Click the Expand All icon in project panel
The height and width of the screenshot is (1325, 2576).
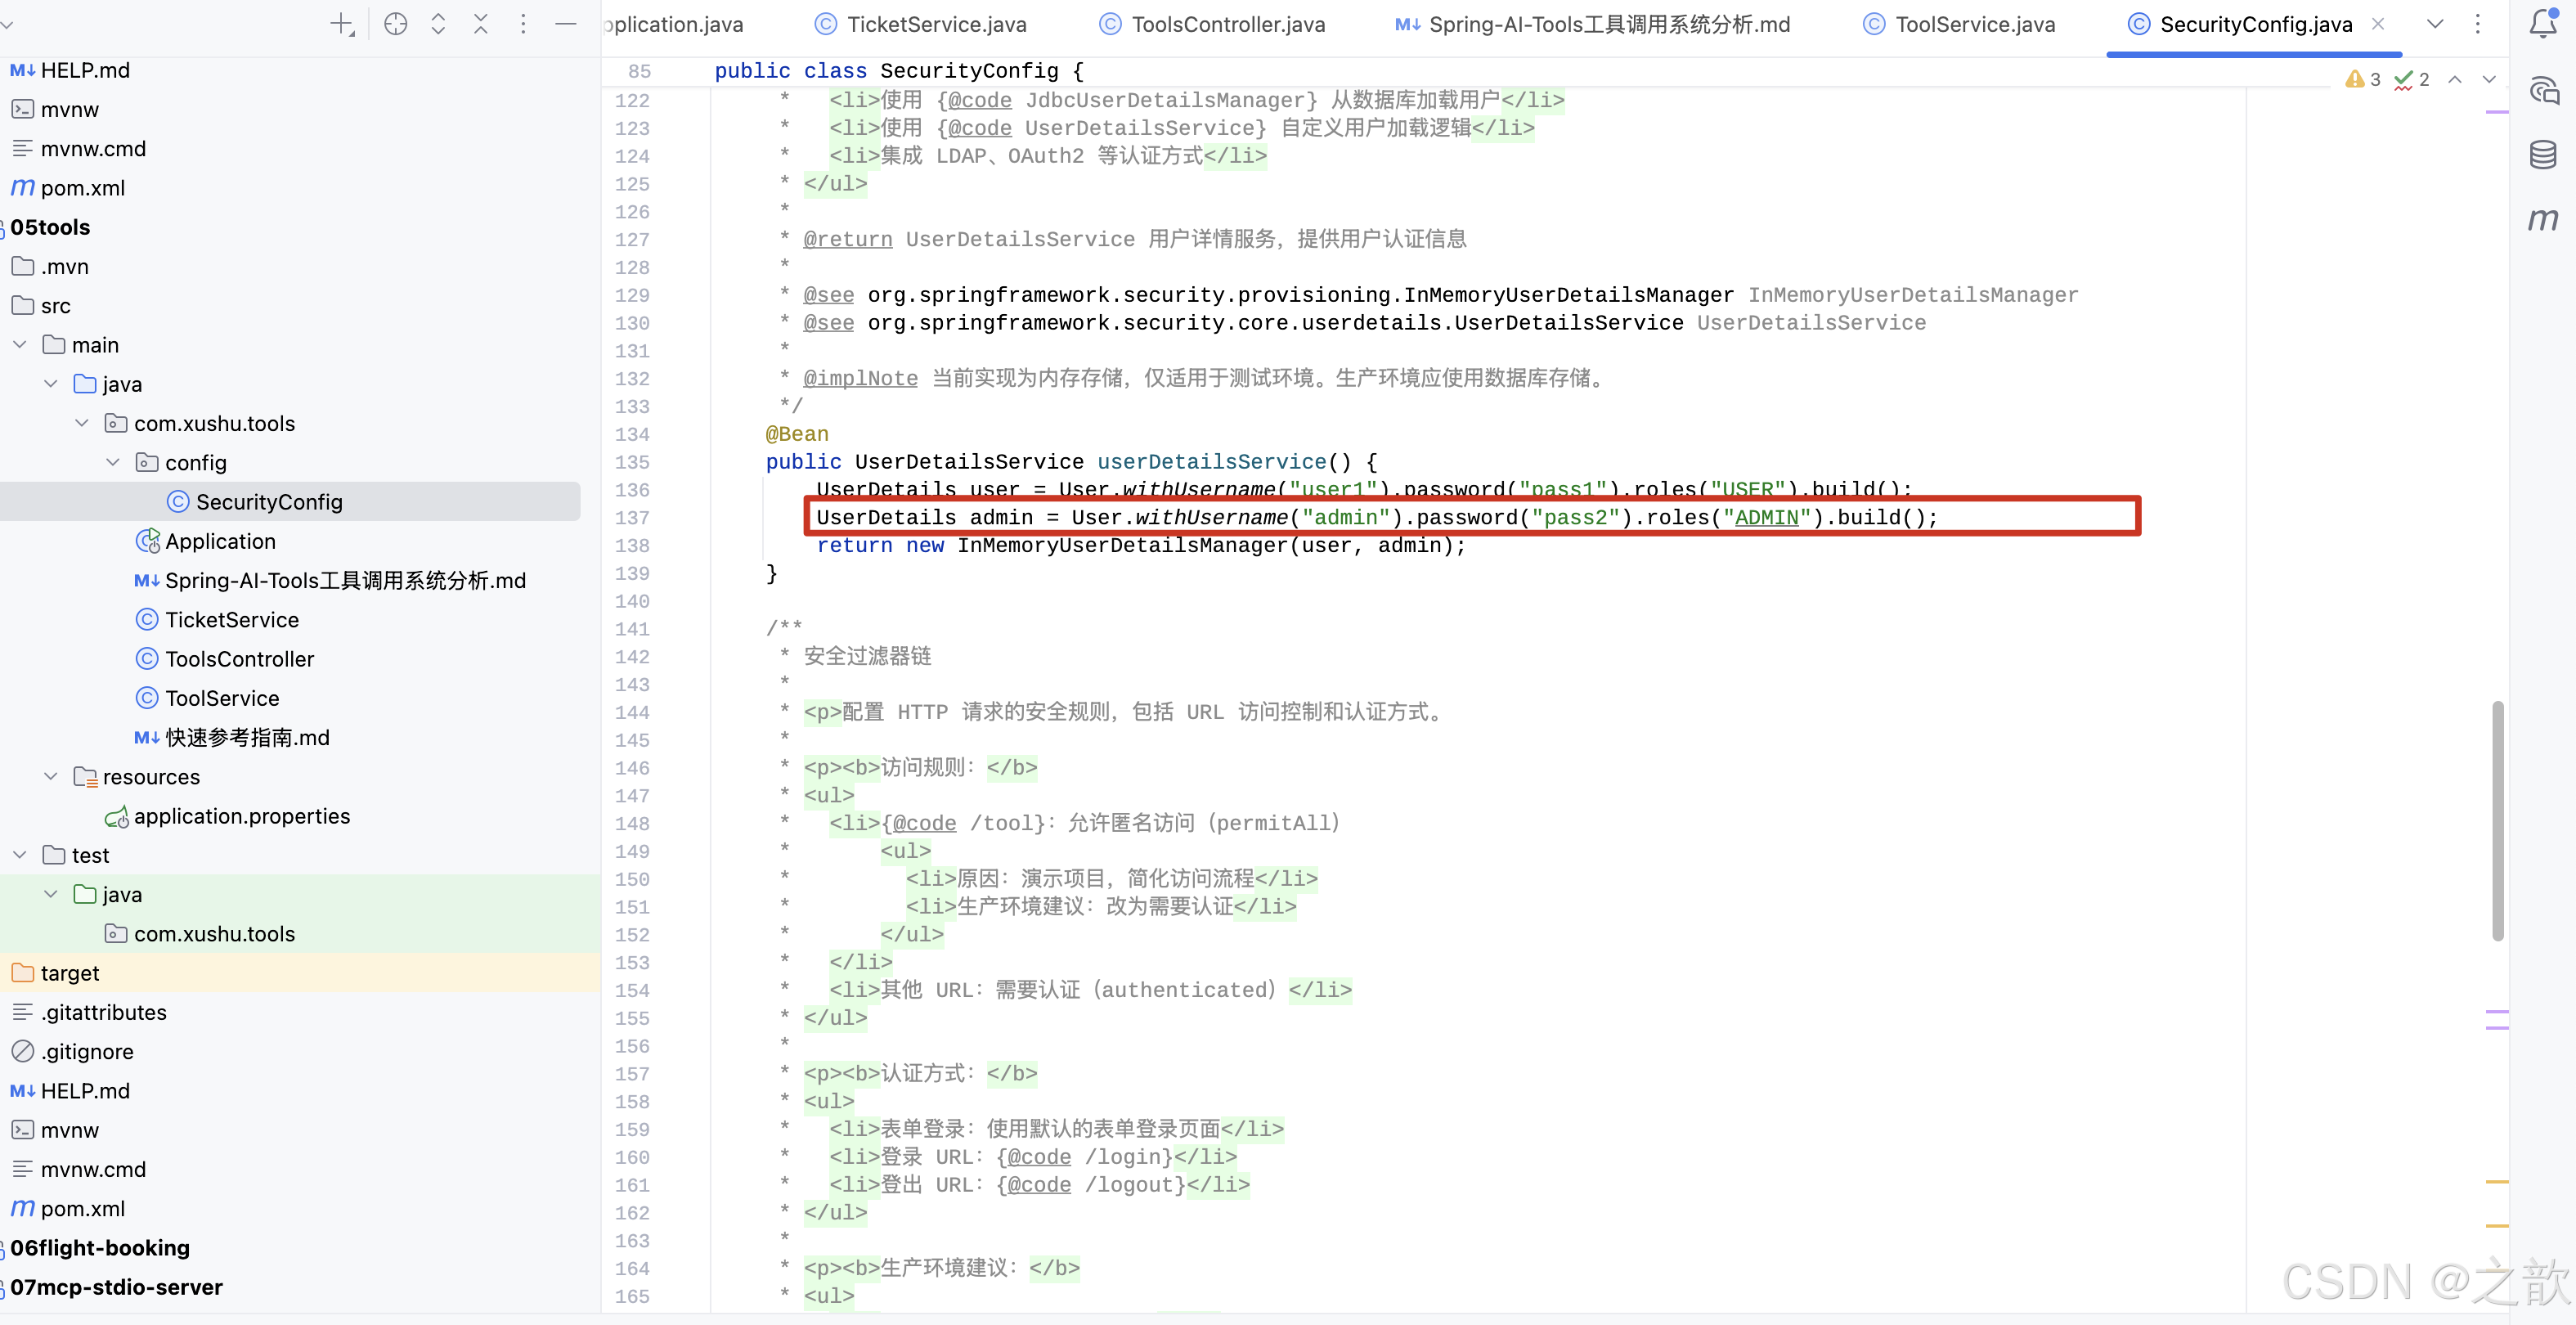pyautogui.click(x=438, y=24)
